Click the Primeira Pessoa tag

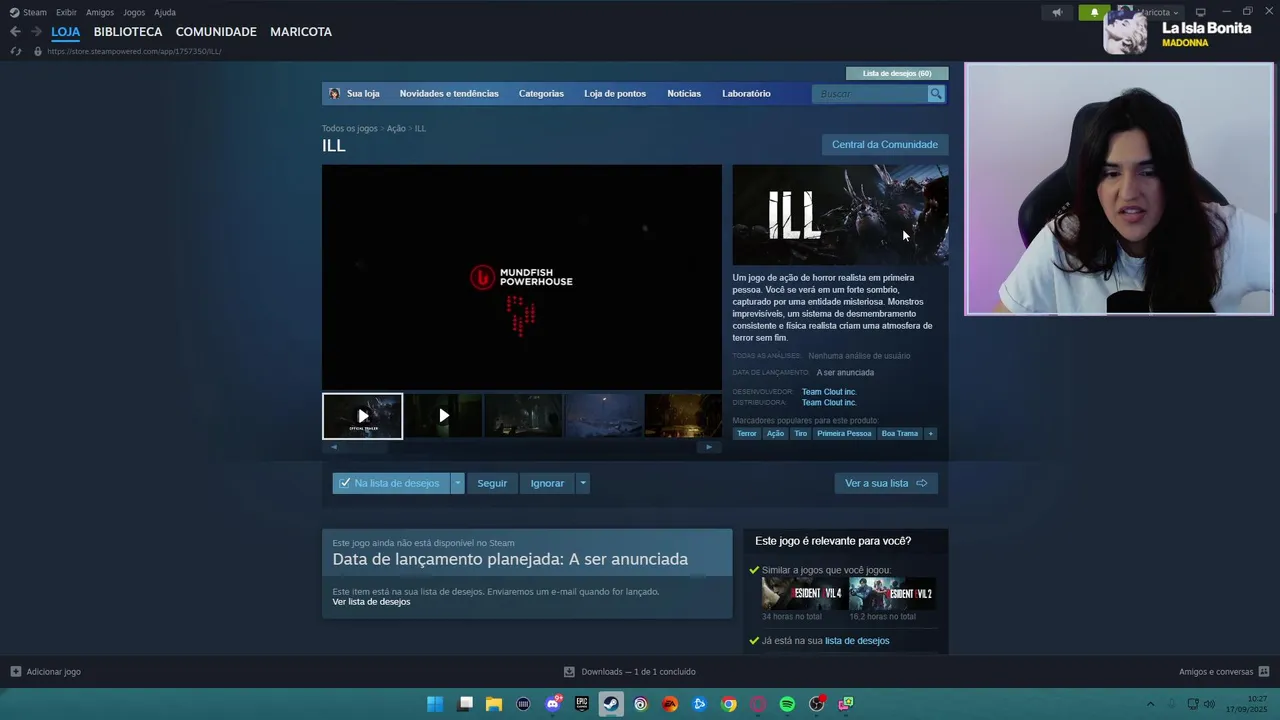(844, 433)
